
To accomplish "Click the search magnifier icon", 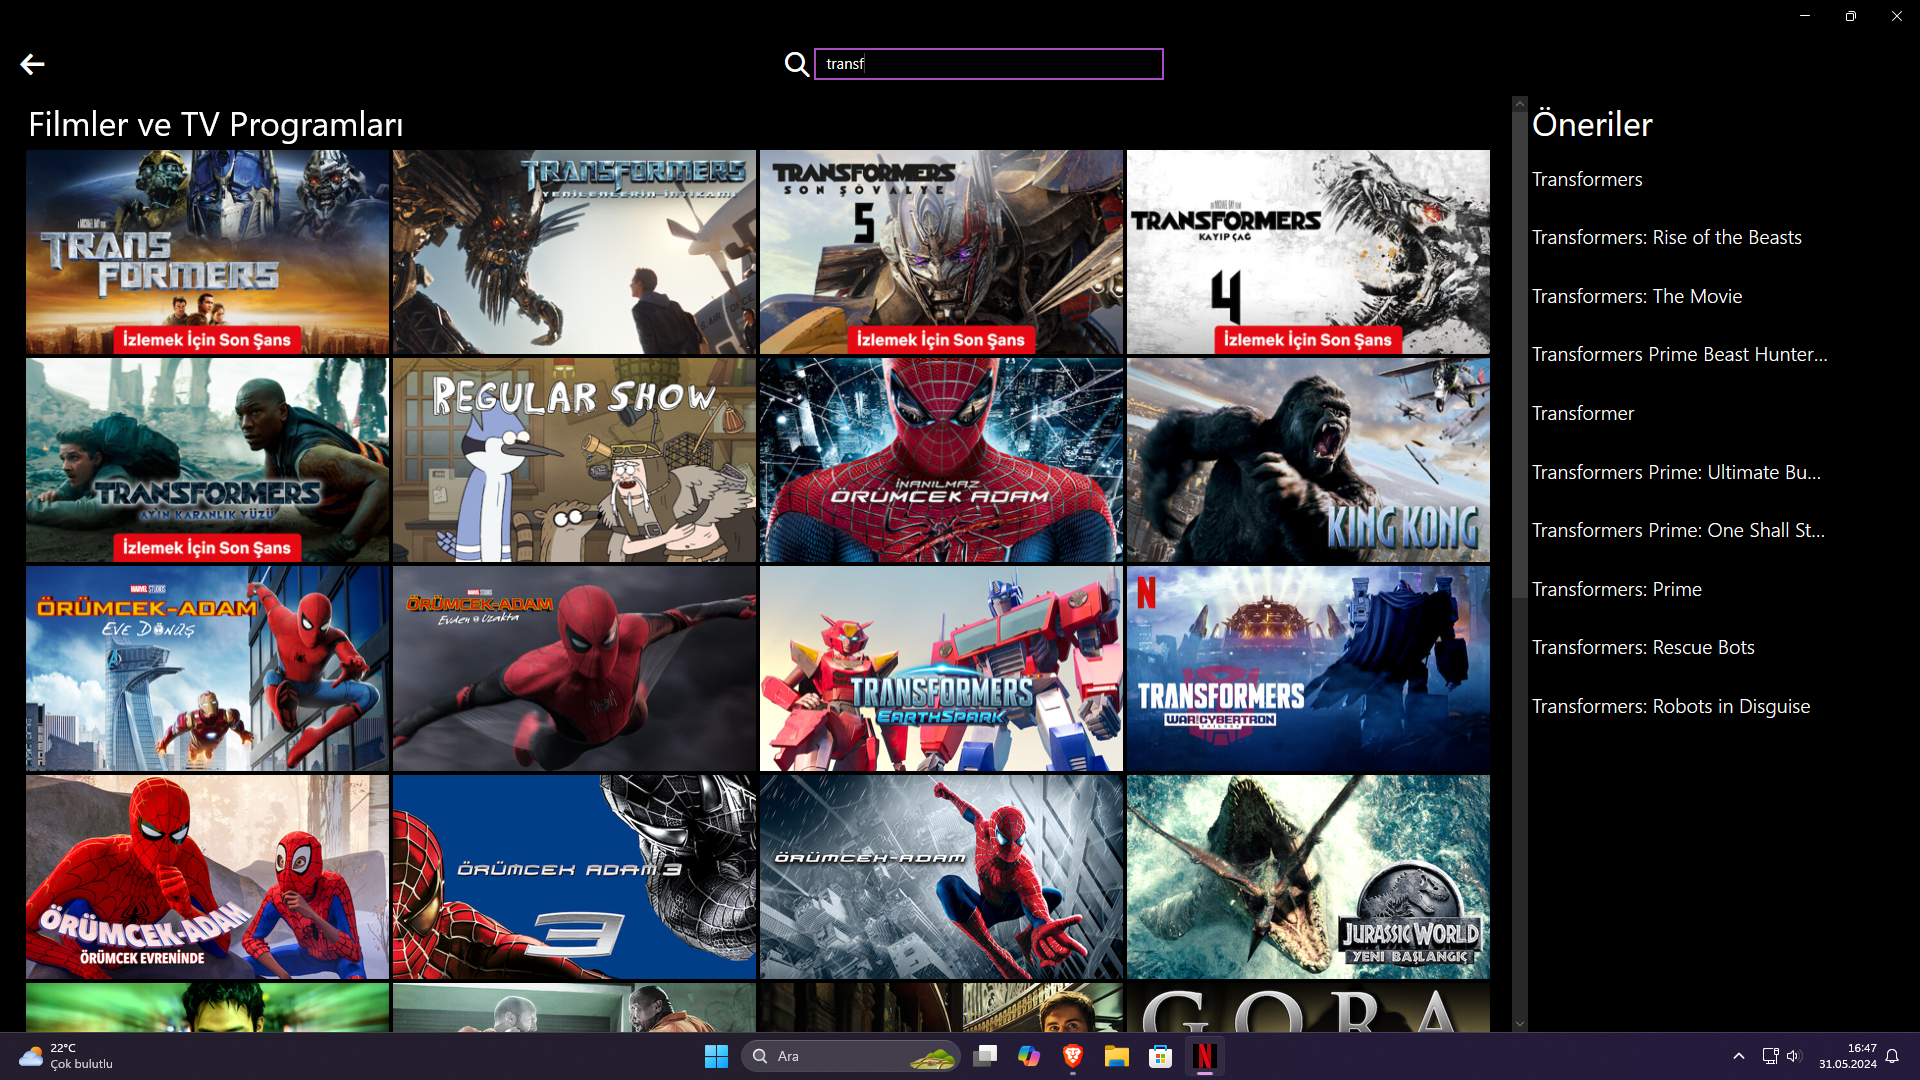I will (x=796, y=65).
